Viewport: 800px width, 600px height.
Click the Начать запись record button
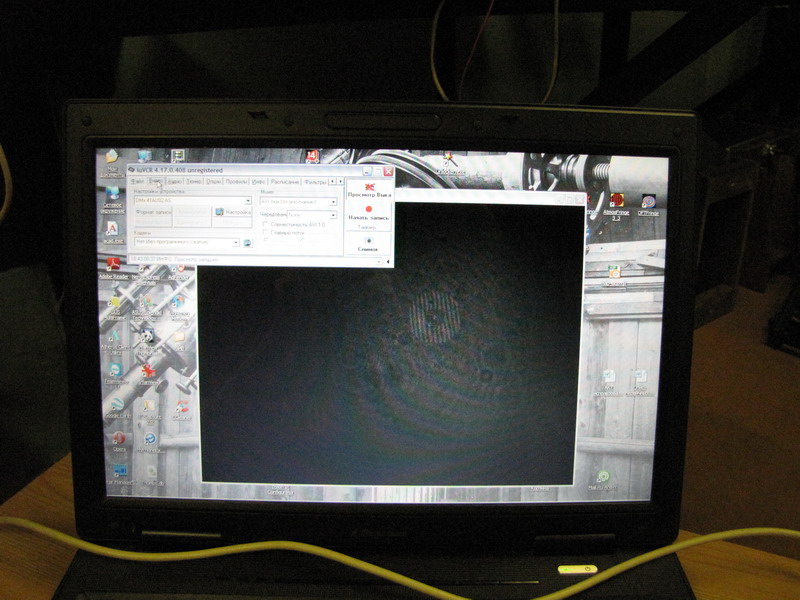[x=369, y=213]
